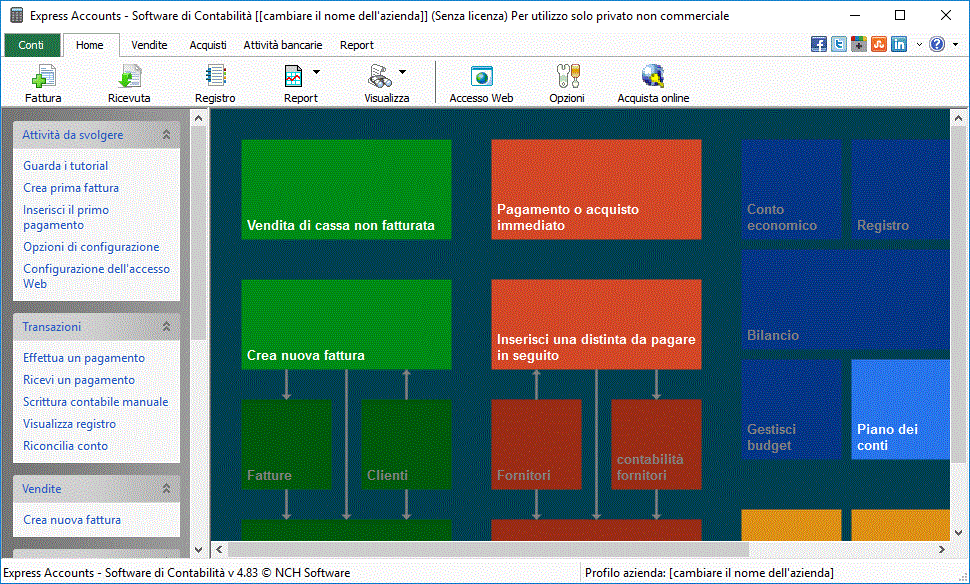Click Inserisci una distinta da pagare tile
This screenshot has height=584, width=970.
(x=596, y=325)
